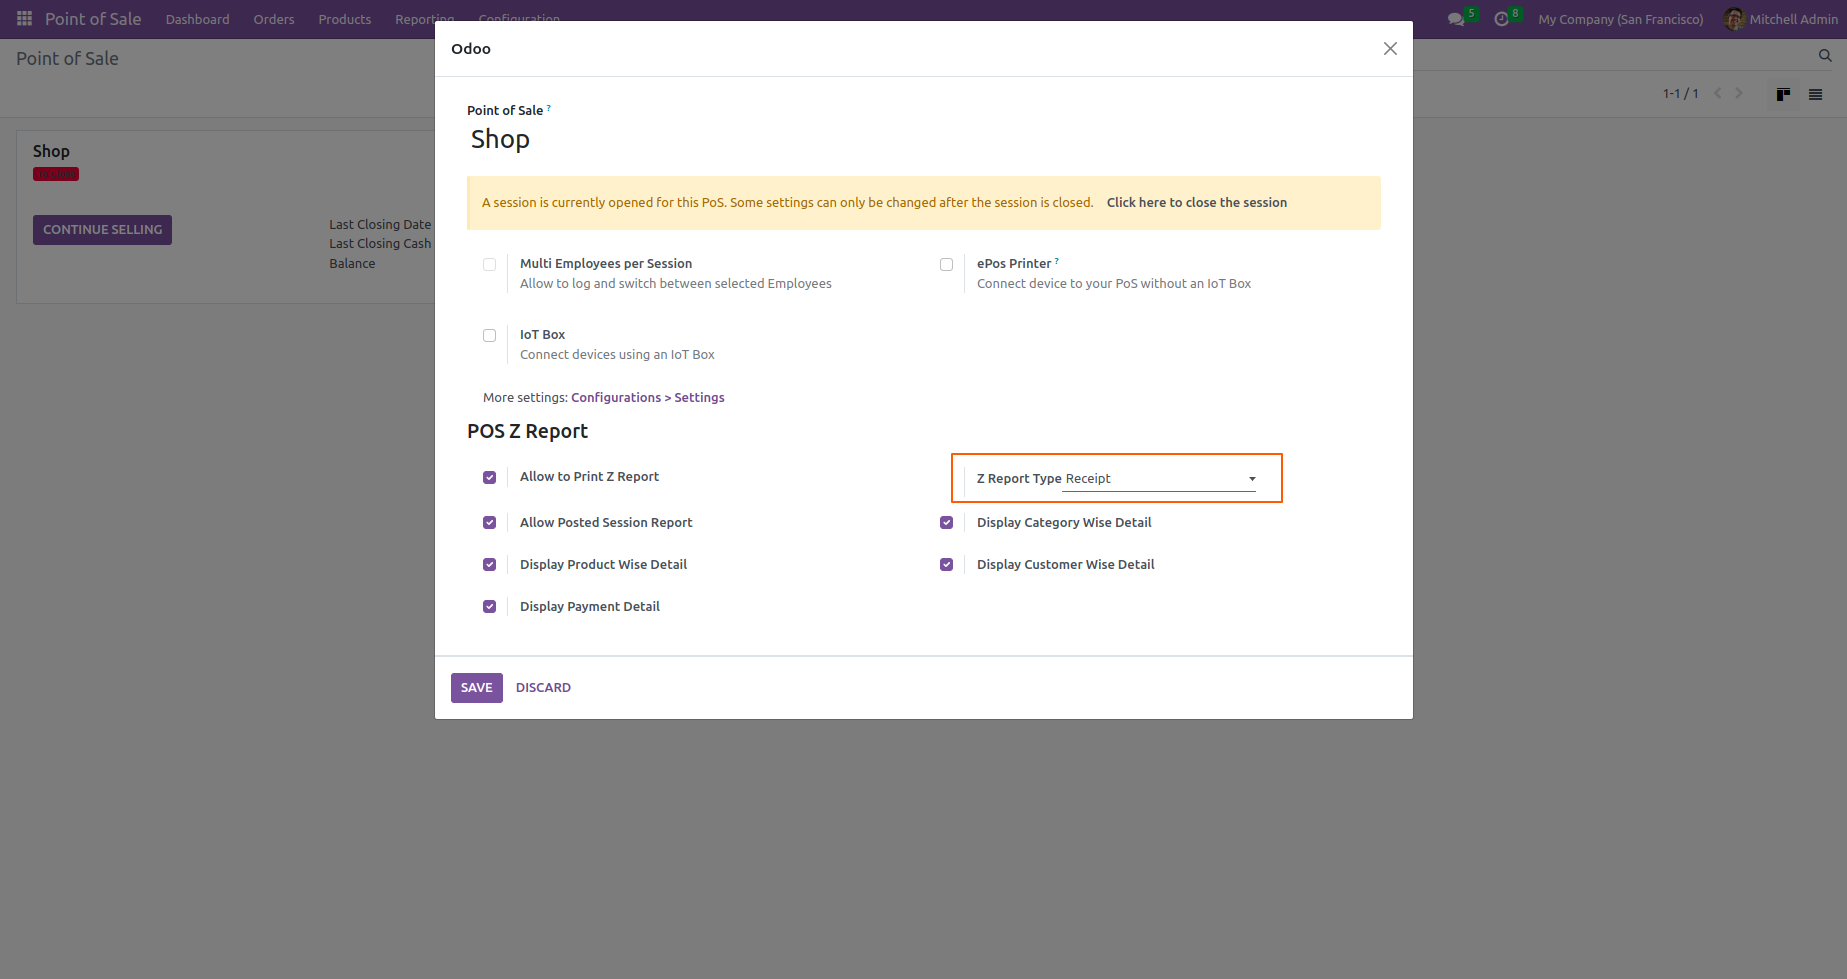This screenshot has width=1847, height=979.
Task: Open the messages chat icon
Action: point(1456,19)
